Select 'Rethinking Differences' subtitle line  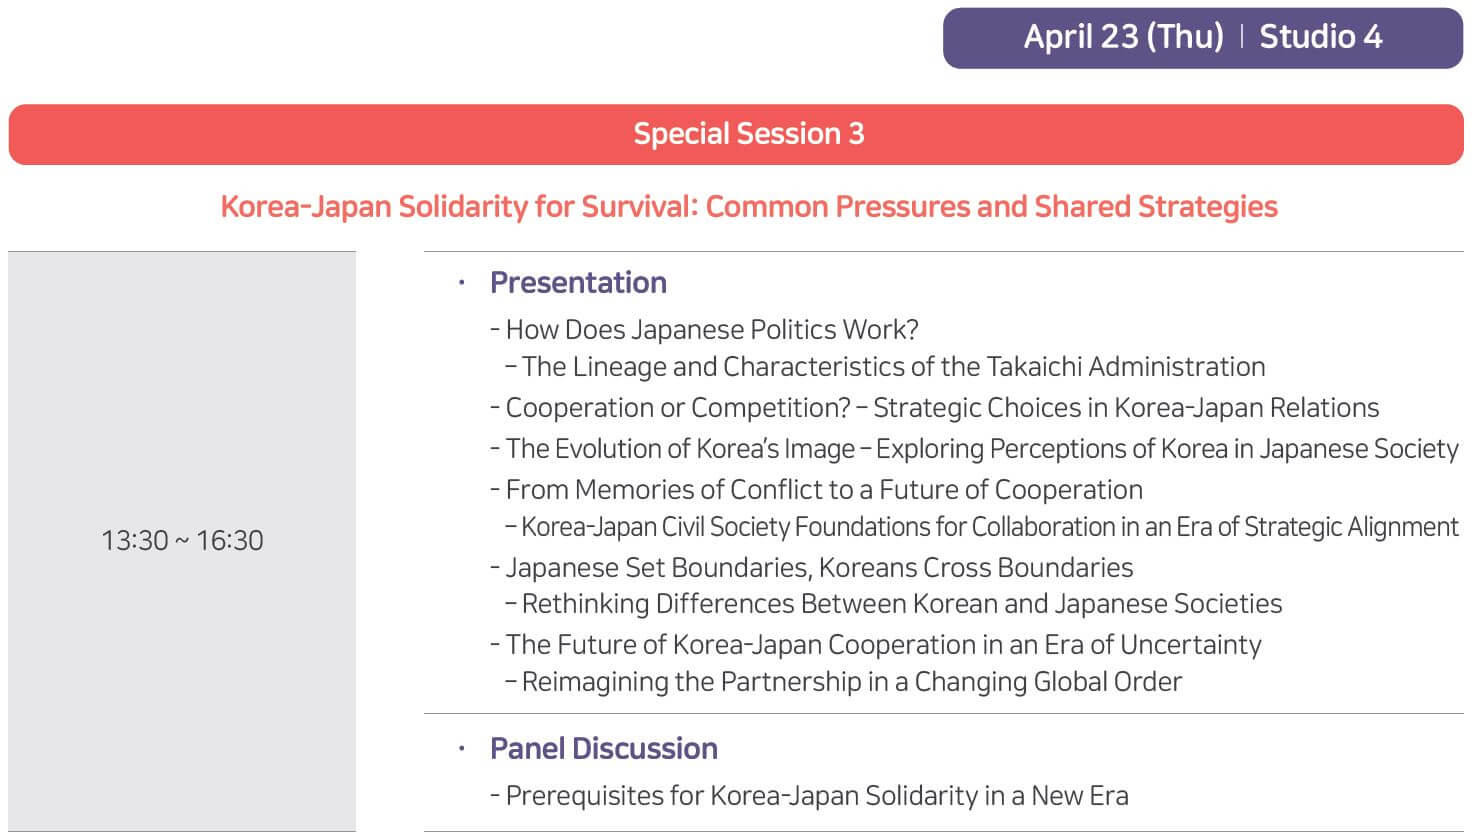point(894,604)
